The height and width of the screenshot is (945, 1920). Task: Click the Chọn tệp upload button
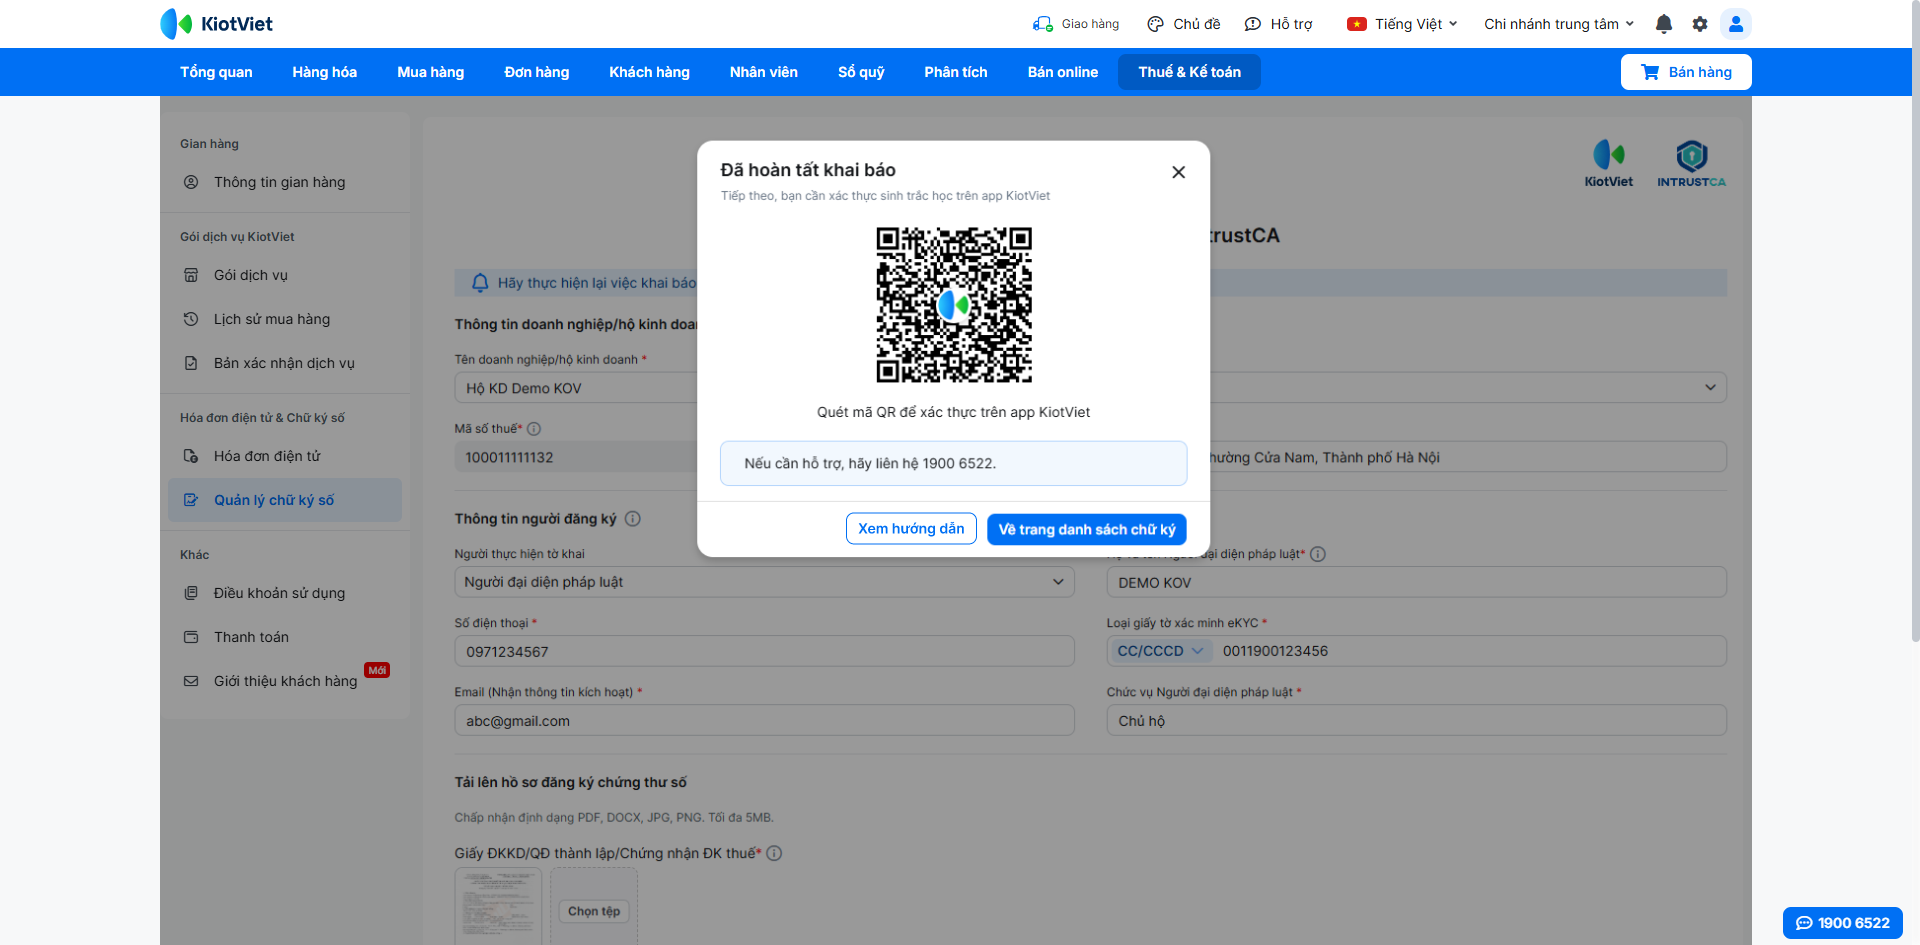tap(594, 911)
